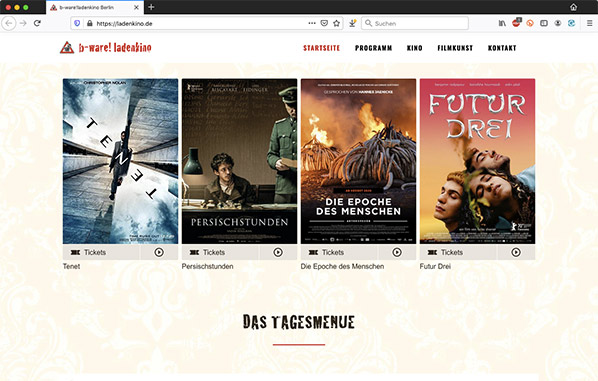Click the home icon in title bar
The width and height of the screenshot is (598, 381).
[573, 7]
